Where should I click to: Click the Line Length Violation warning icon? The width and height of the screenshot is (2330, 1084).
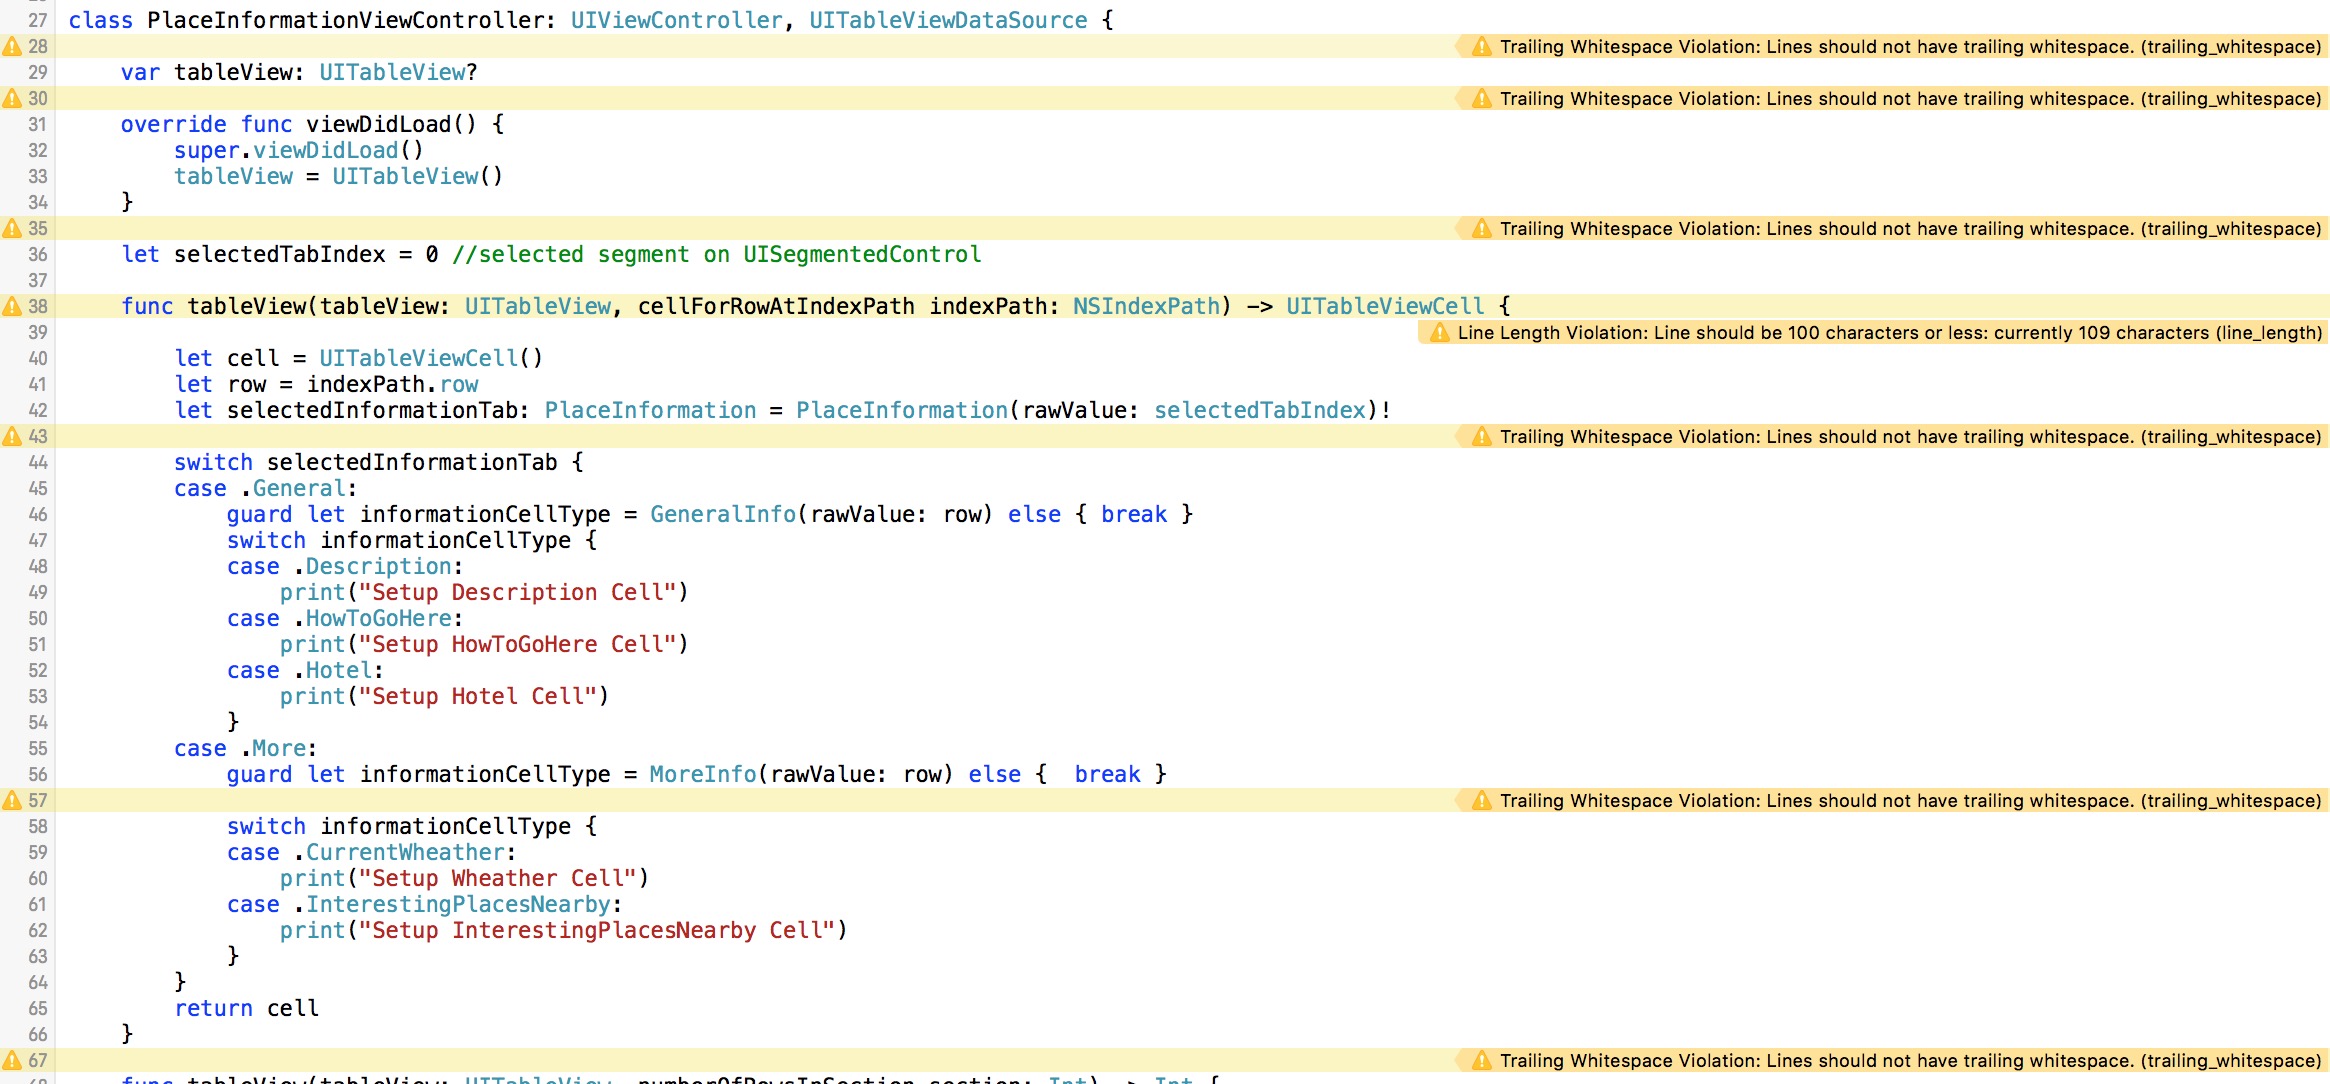tap(1439, 333)
